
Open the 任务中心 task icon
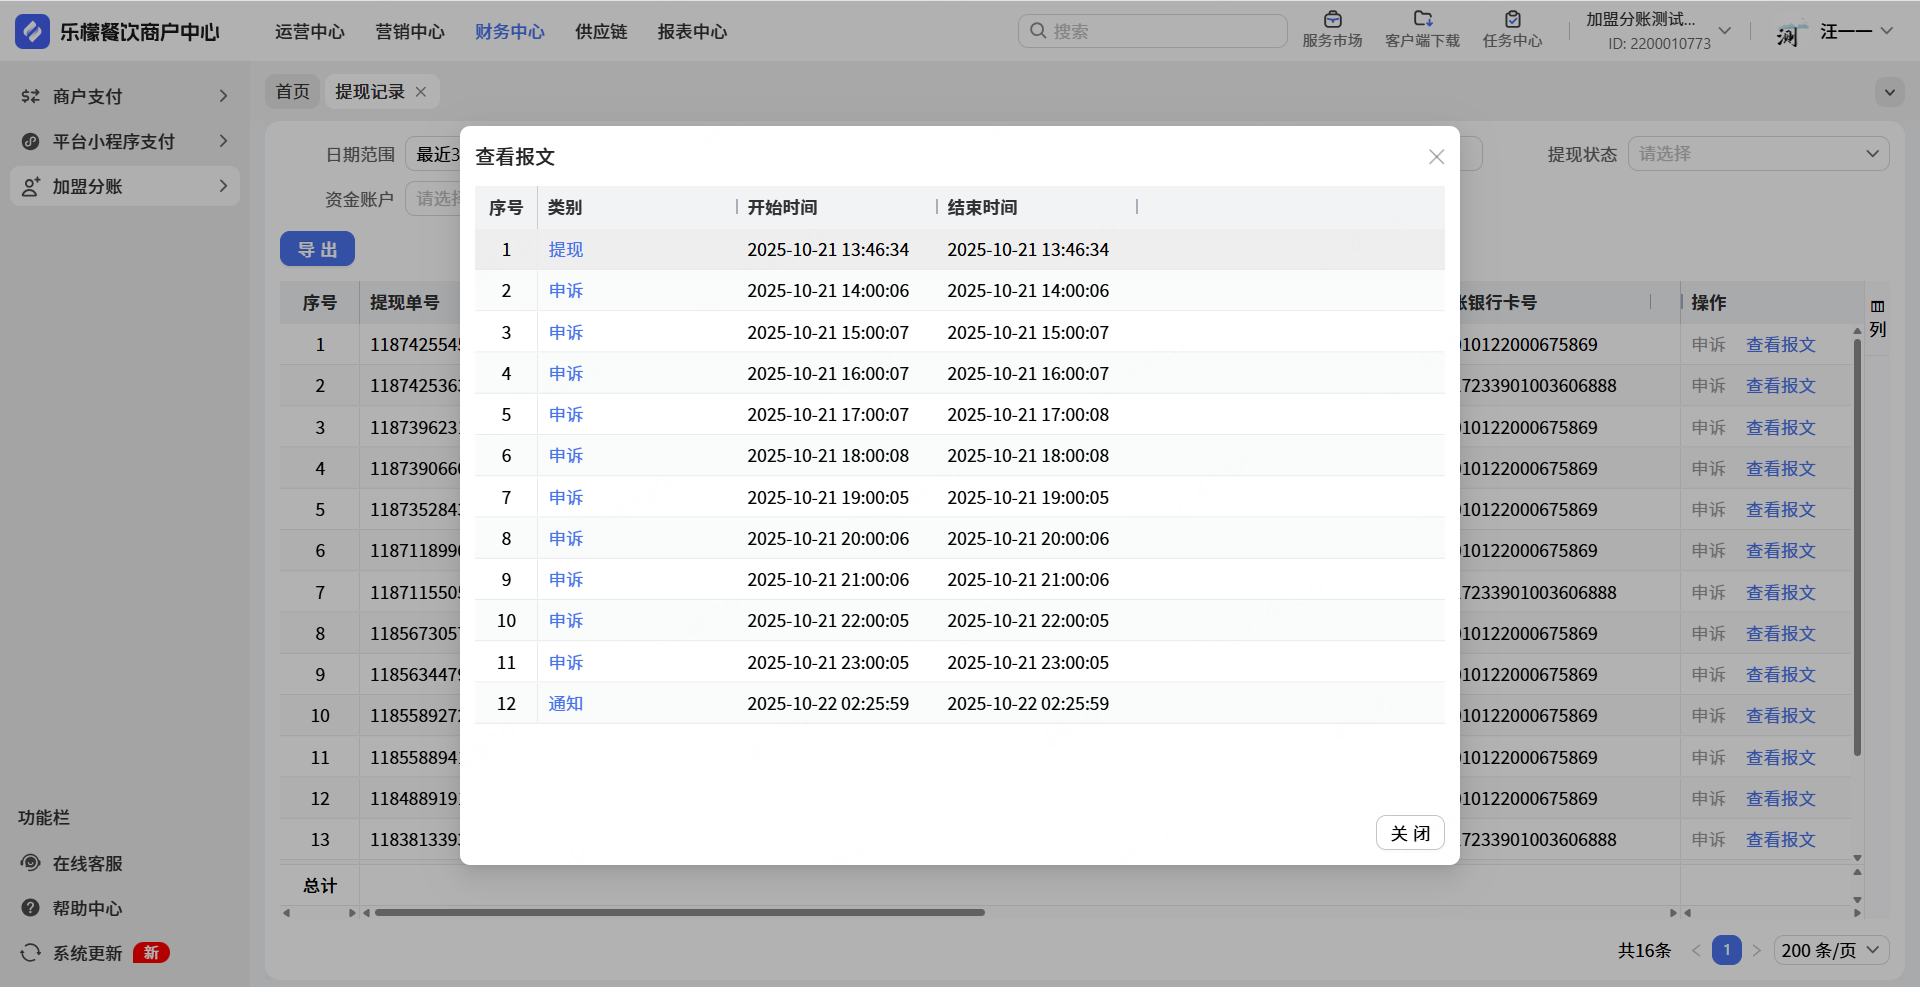click(x=1512, y=20)
